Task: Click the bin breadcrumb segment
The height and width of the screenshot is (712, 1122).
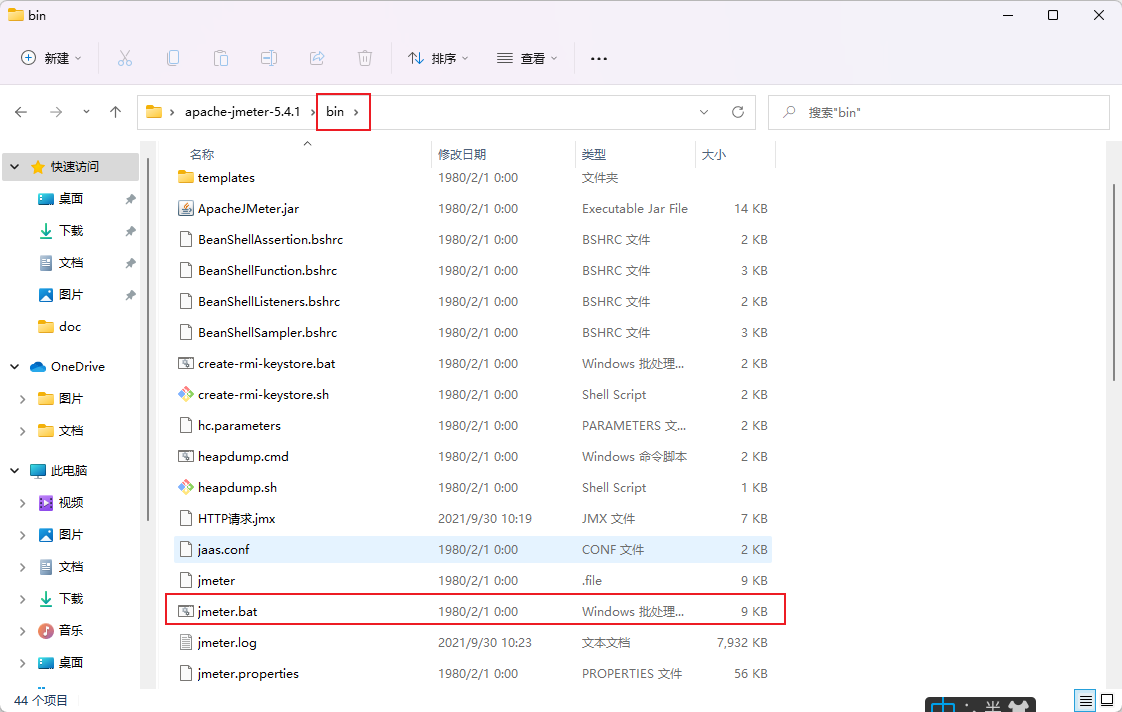Action: click(335, 112)
